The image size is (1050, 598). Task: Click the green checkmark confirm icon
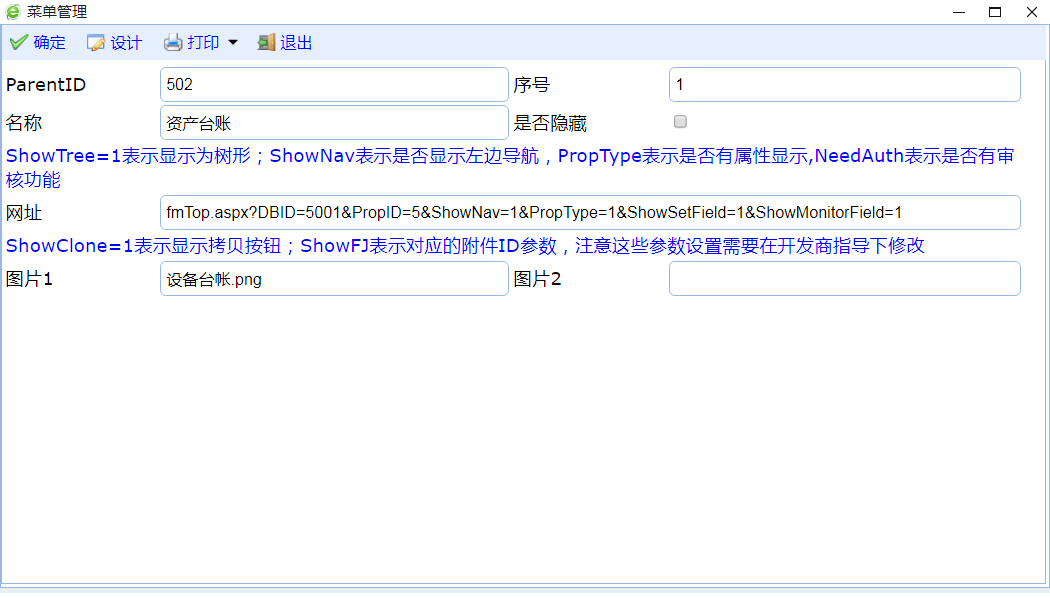[18, 42]
